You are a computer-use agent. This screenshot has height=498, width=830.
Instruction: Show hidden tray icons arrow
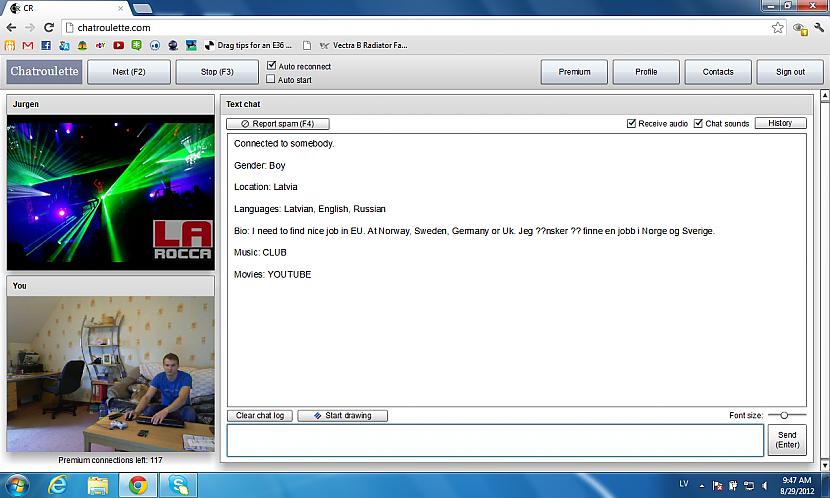tap(701, 485)
